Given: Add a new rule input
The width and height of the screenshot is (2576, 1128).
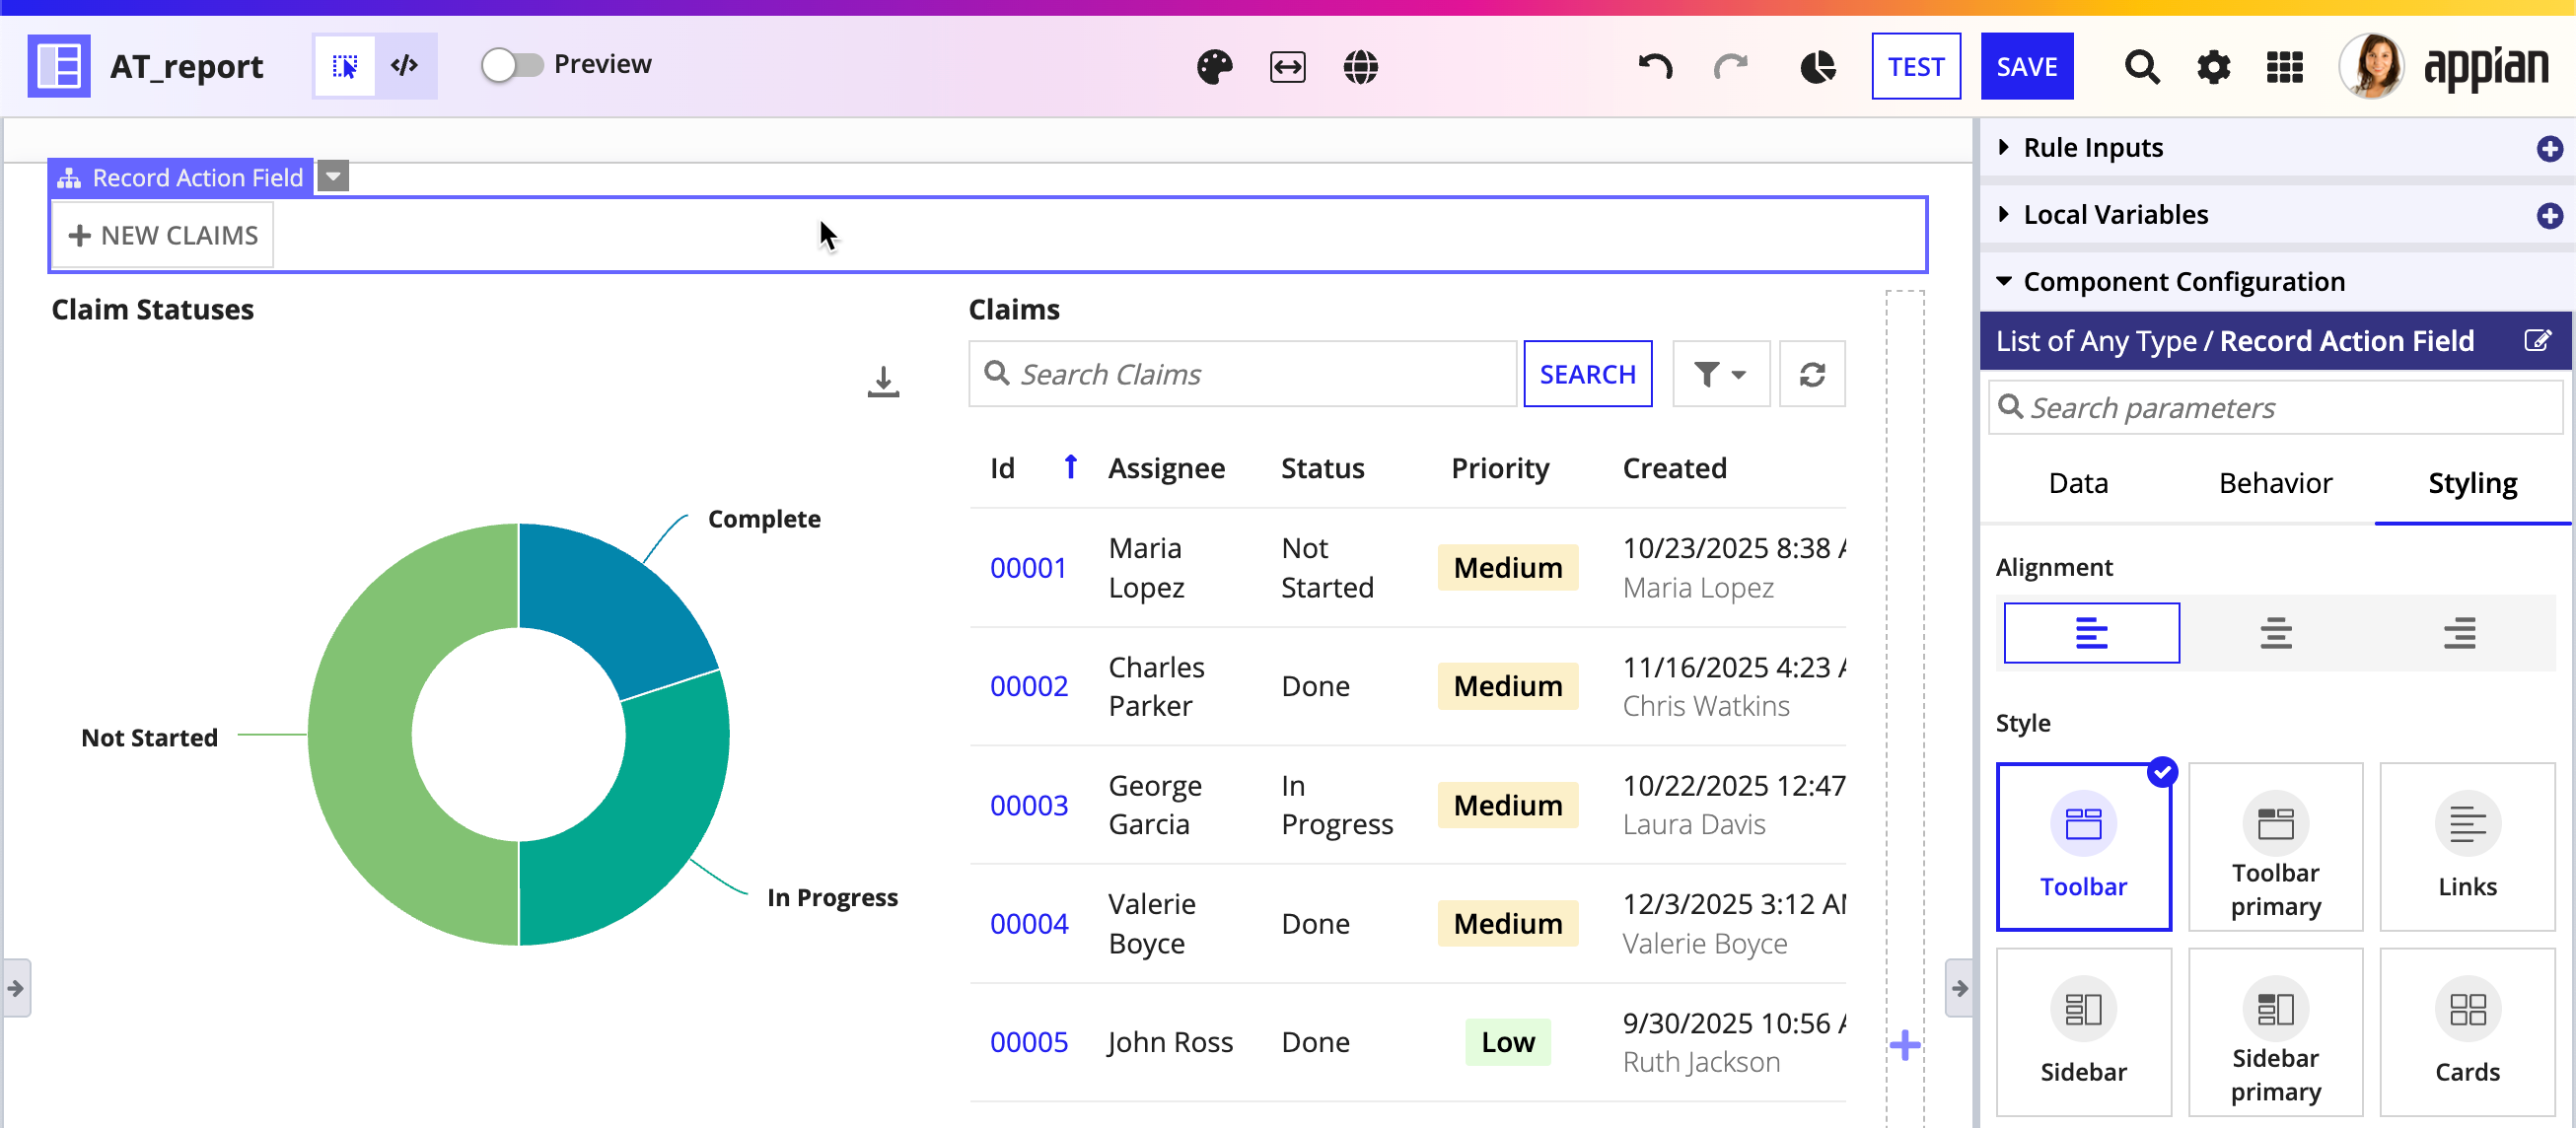Looking at the screenshot, I should (2549, 149).
